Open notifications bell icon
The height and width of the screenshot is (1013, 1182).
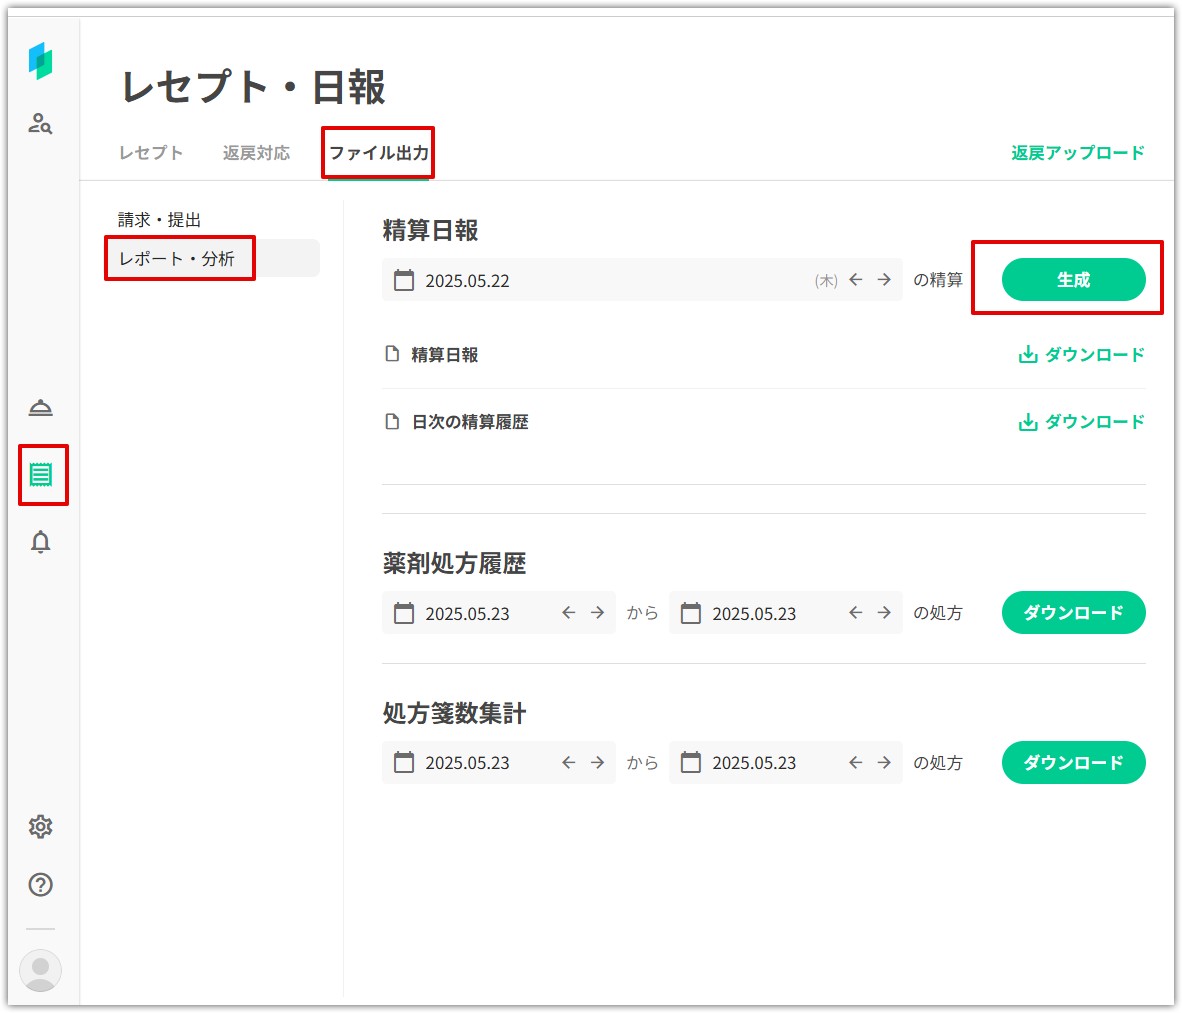pyautogui.click(x=40, y=542)
